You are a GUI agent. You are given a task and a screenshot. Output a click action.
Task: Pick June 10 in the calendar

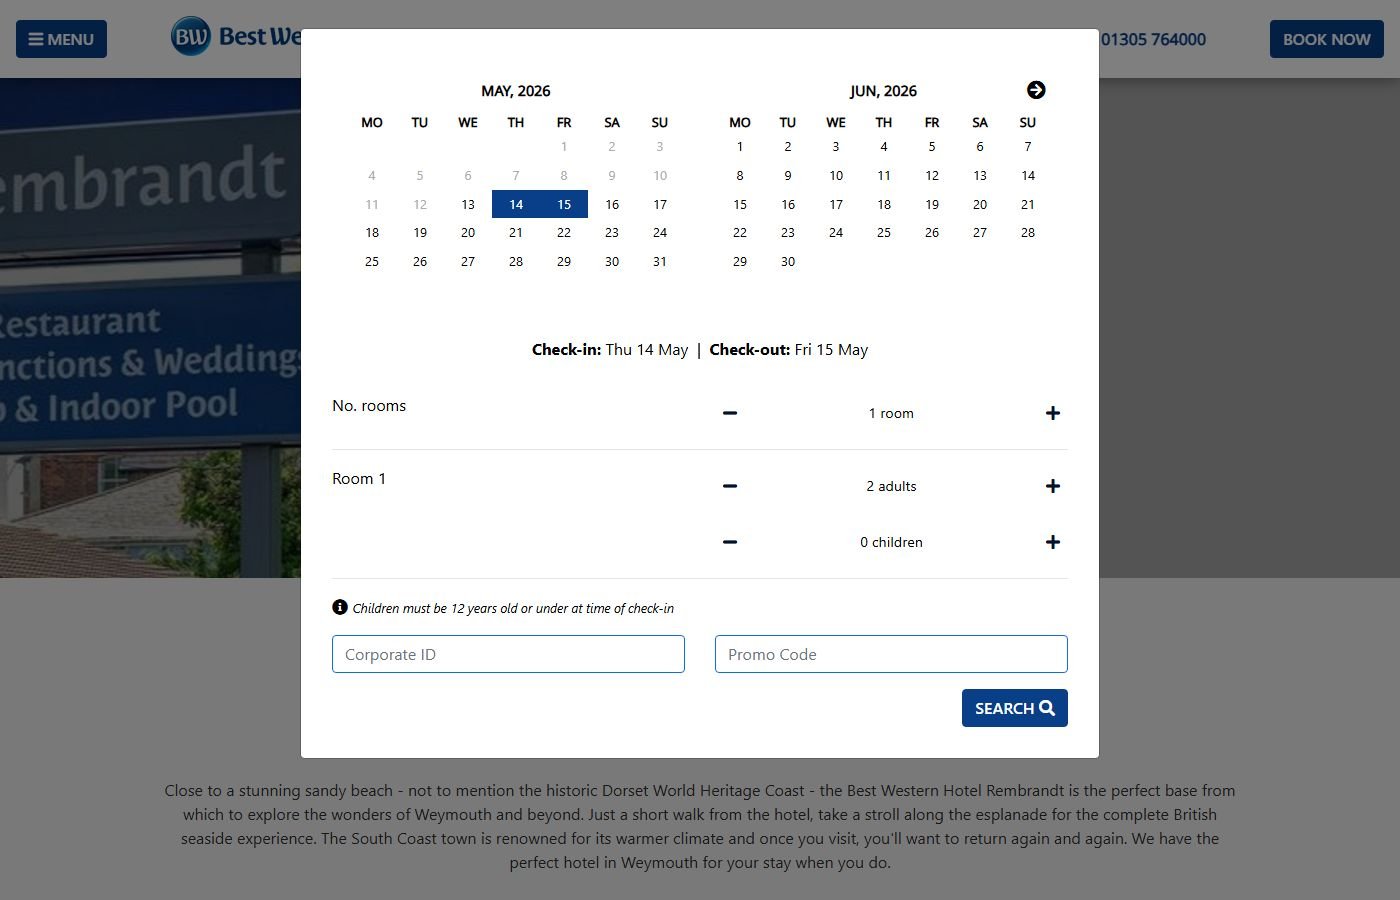tap(836, 175)
